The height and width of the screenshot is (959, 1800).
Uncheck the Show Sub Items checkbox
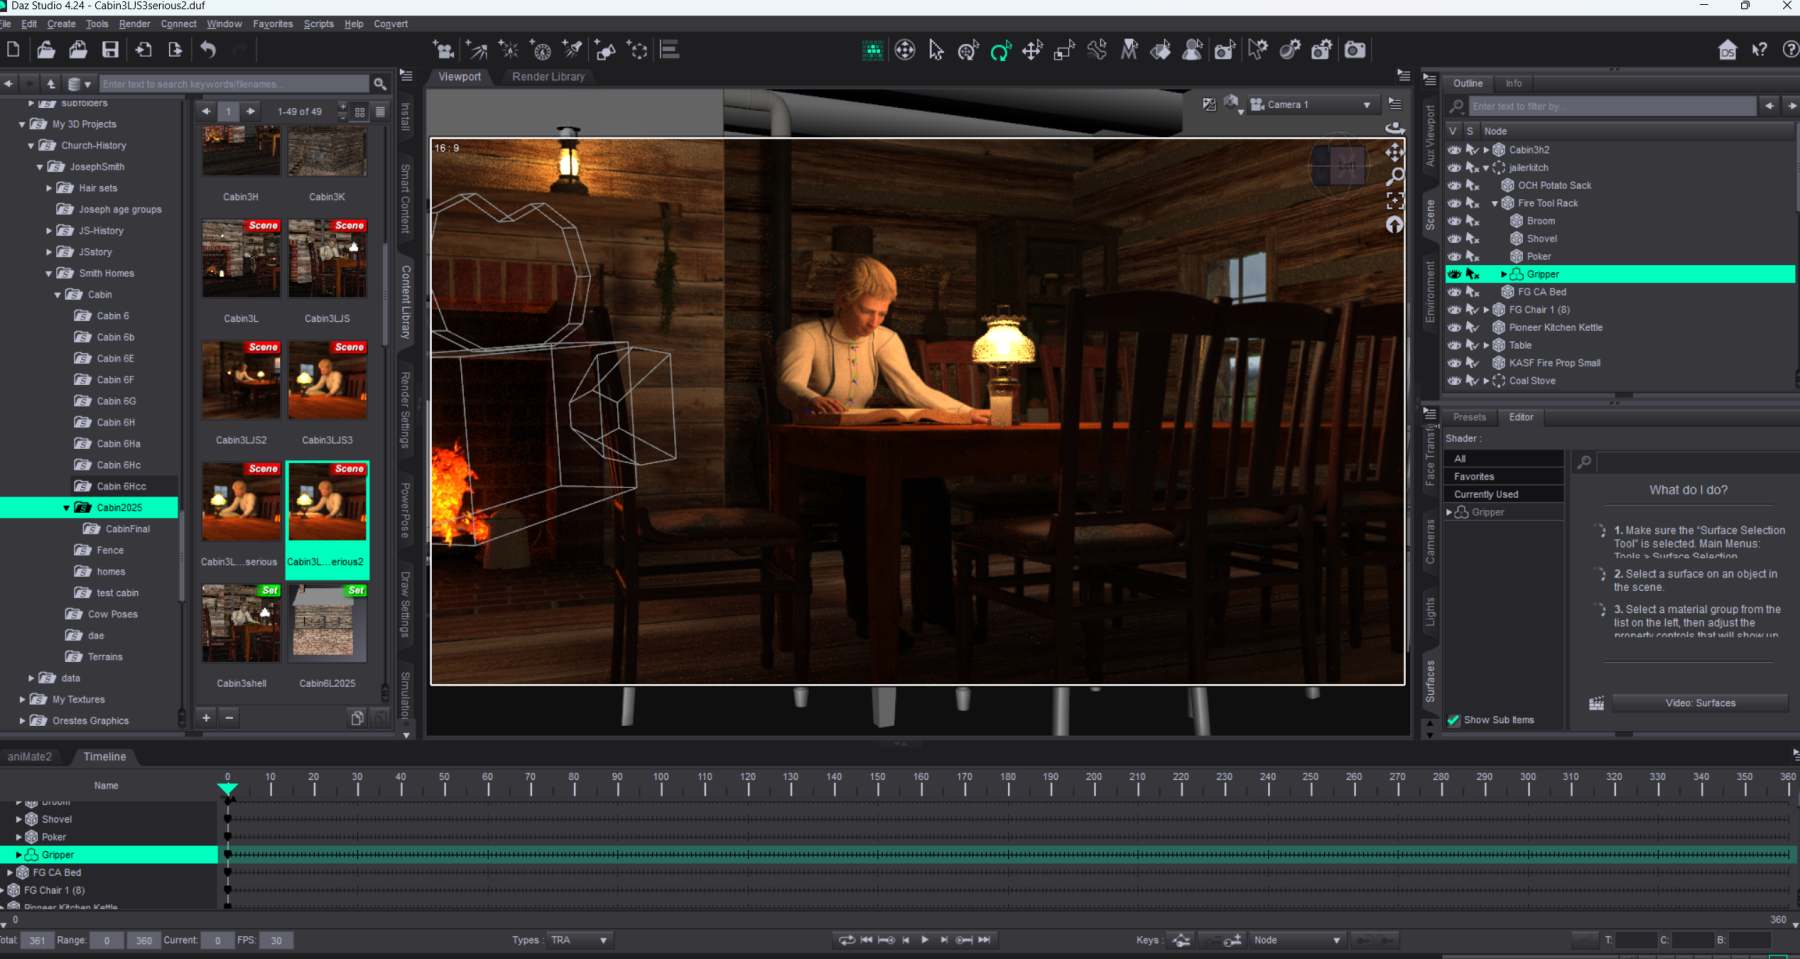1454,720
